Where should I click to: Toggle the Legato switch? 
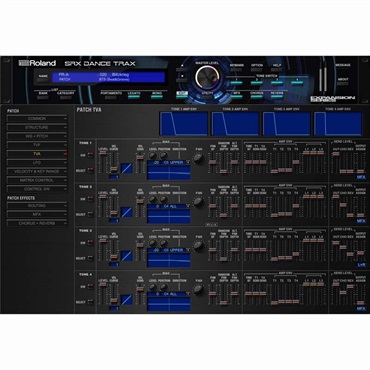134,97
